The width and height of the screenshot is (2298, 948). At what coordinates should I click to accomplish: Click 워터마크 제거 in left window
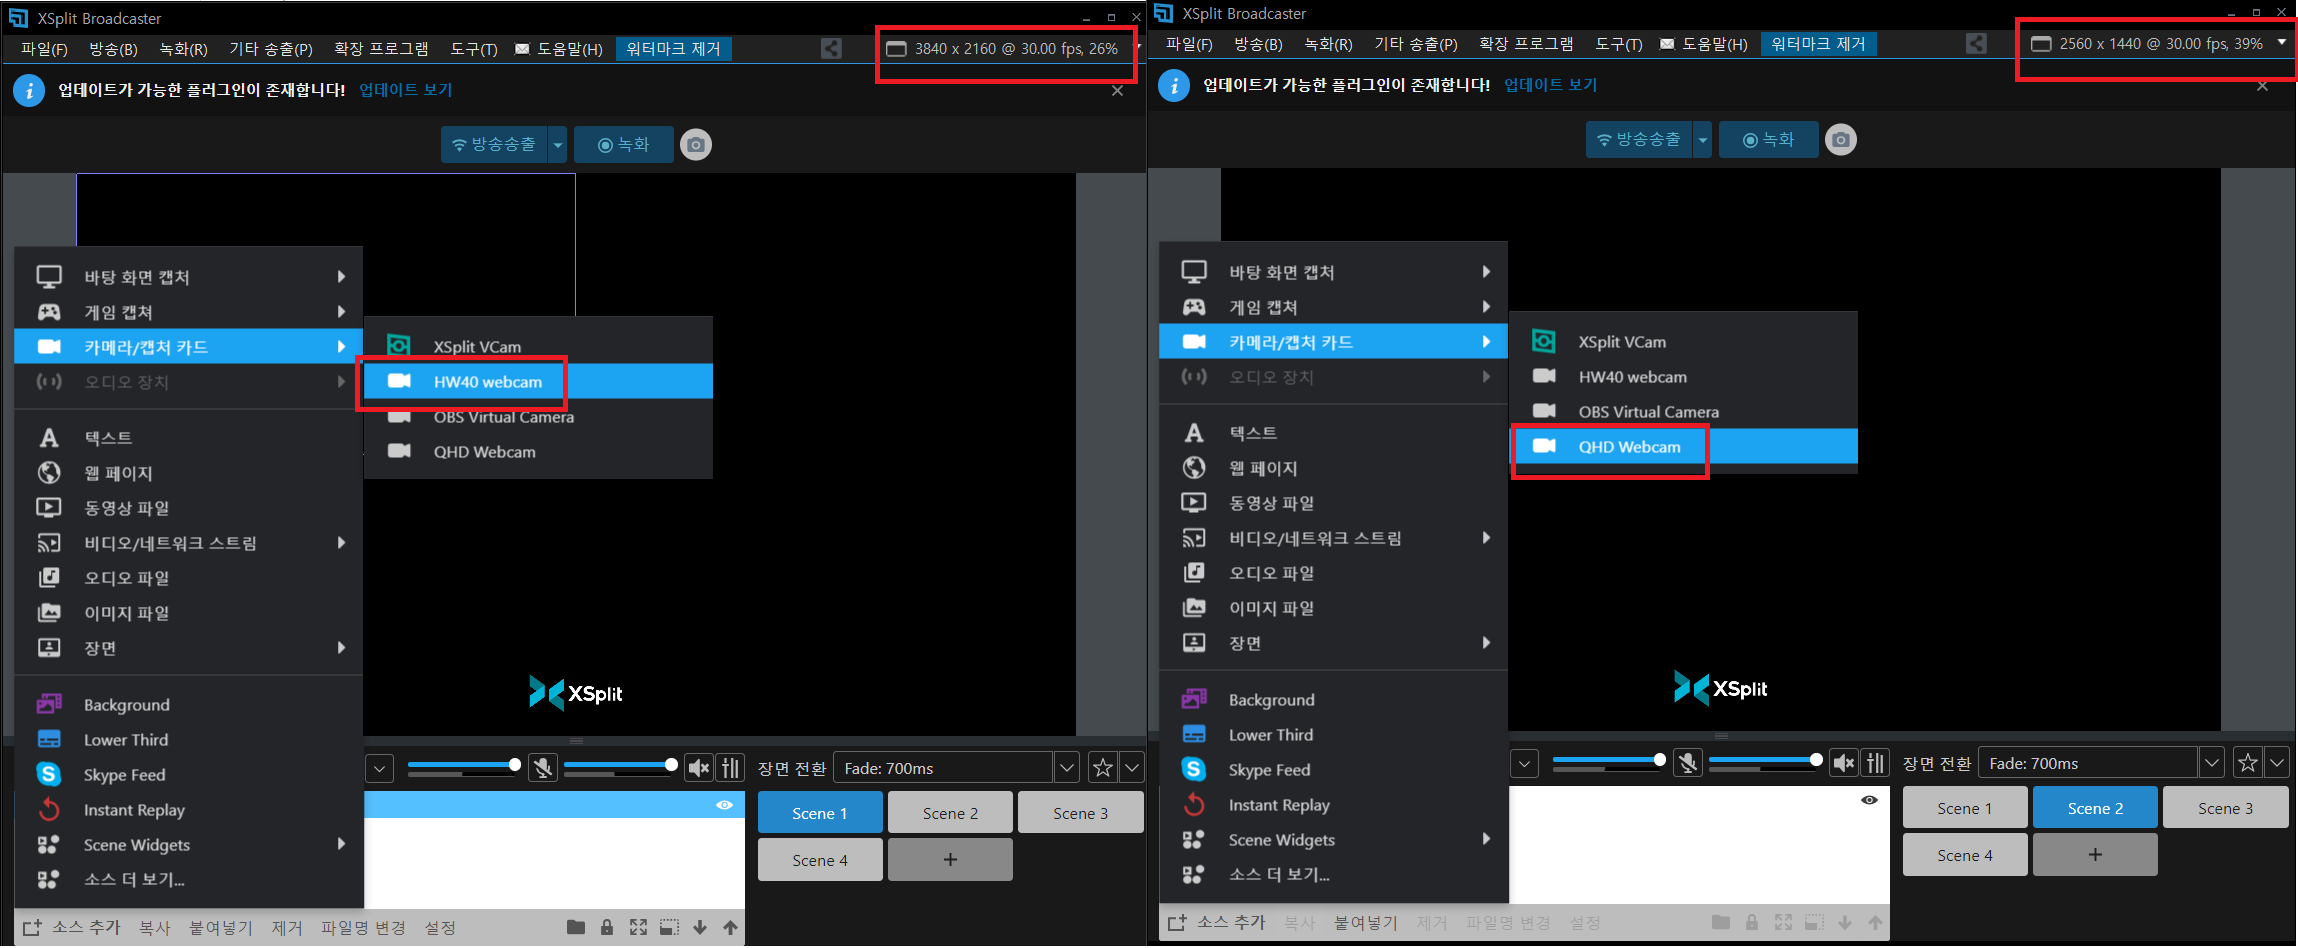[673, 49]
